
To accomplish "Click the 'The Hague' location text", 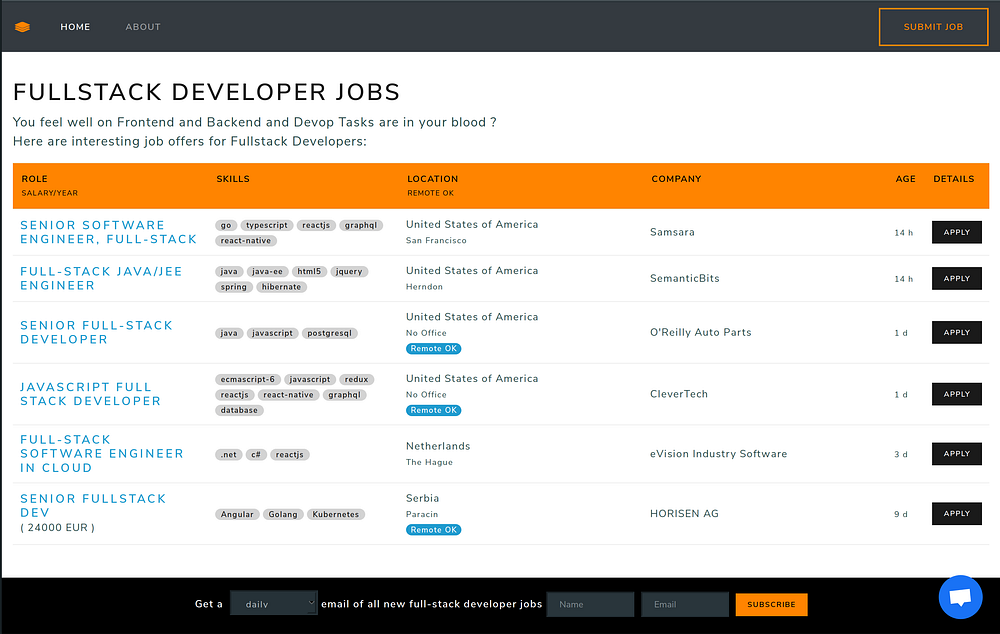I will coord(429,462).
